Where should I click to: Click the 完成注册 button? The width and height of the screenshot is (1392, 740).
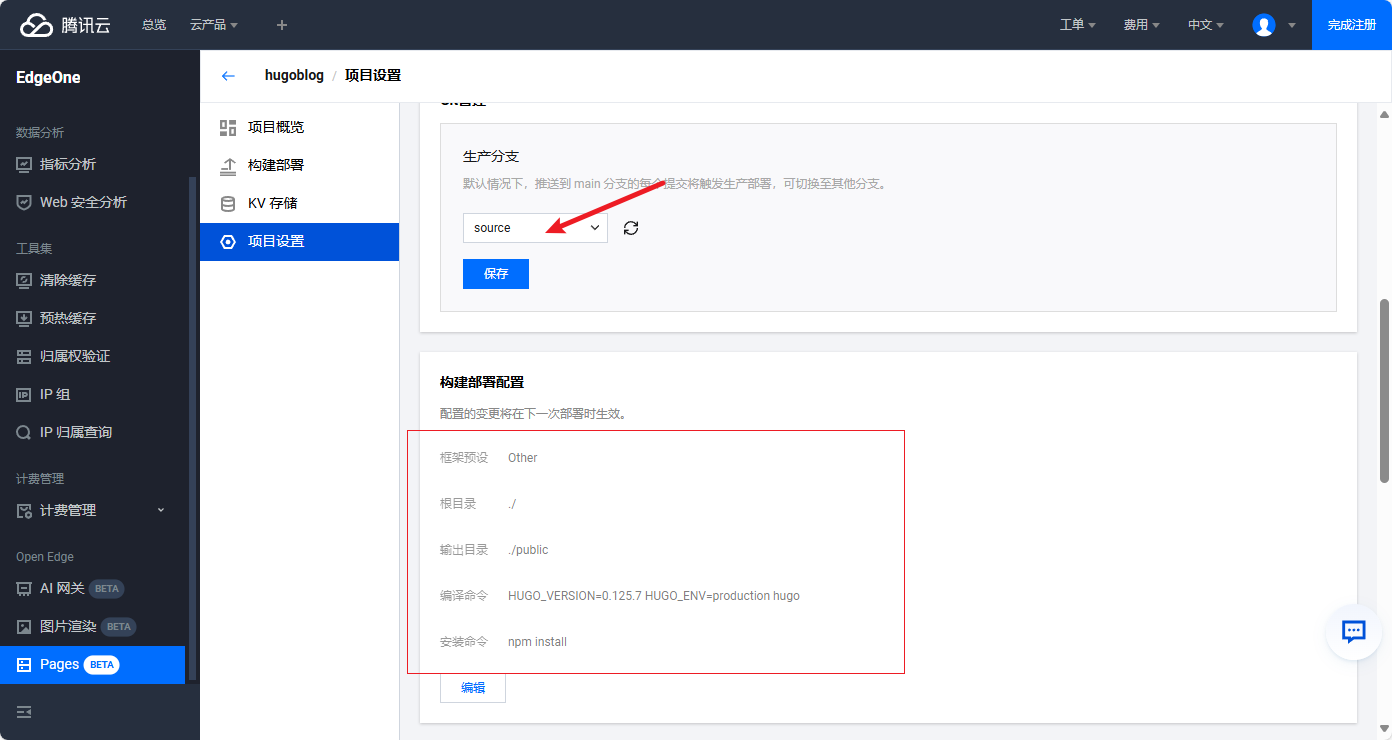coord(1352,25)
